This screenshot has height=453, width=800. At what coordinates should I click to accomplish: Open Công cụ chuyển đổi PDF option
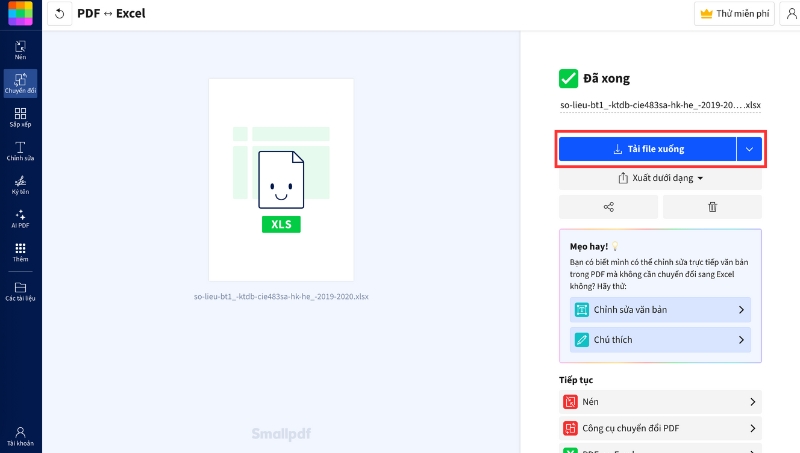[660, 428]
